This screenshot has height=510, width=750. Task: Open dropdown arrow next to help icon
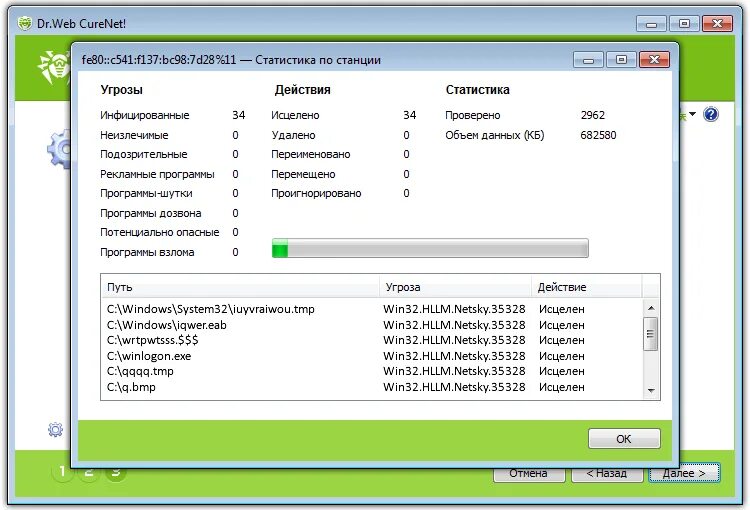point(693,114)
